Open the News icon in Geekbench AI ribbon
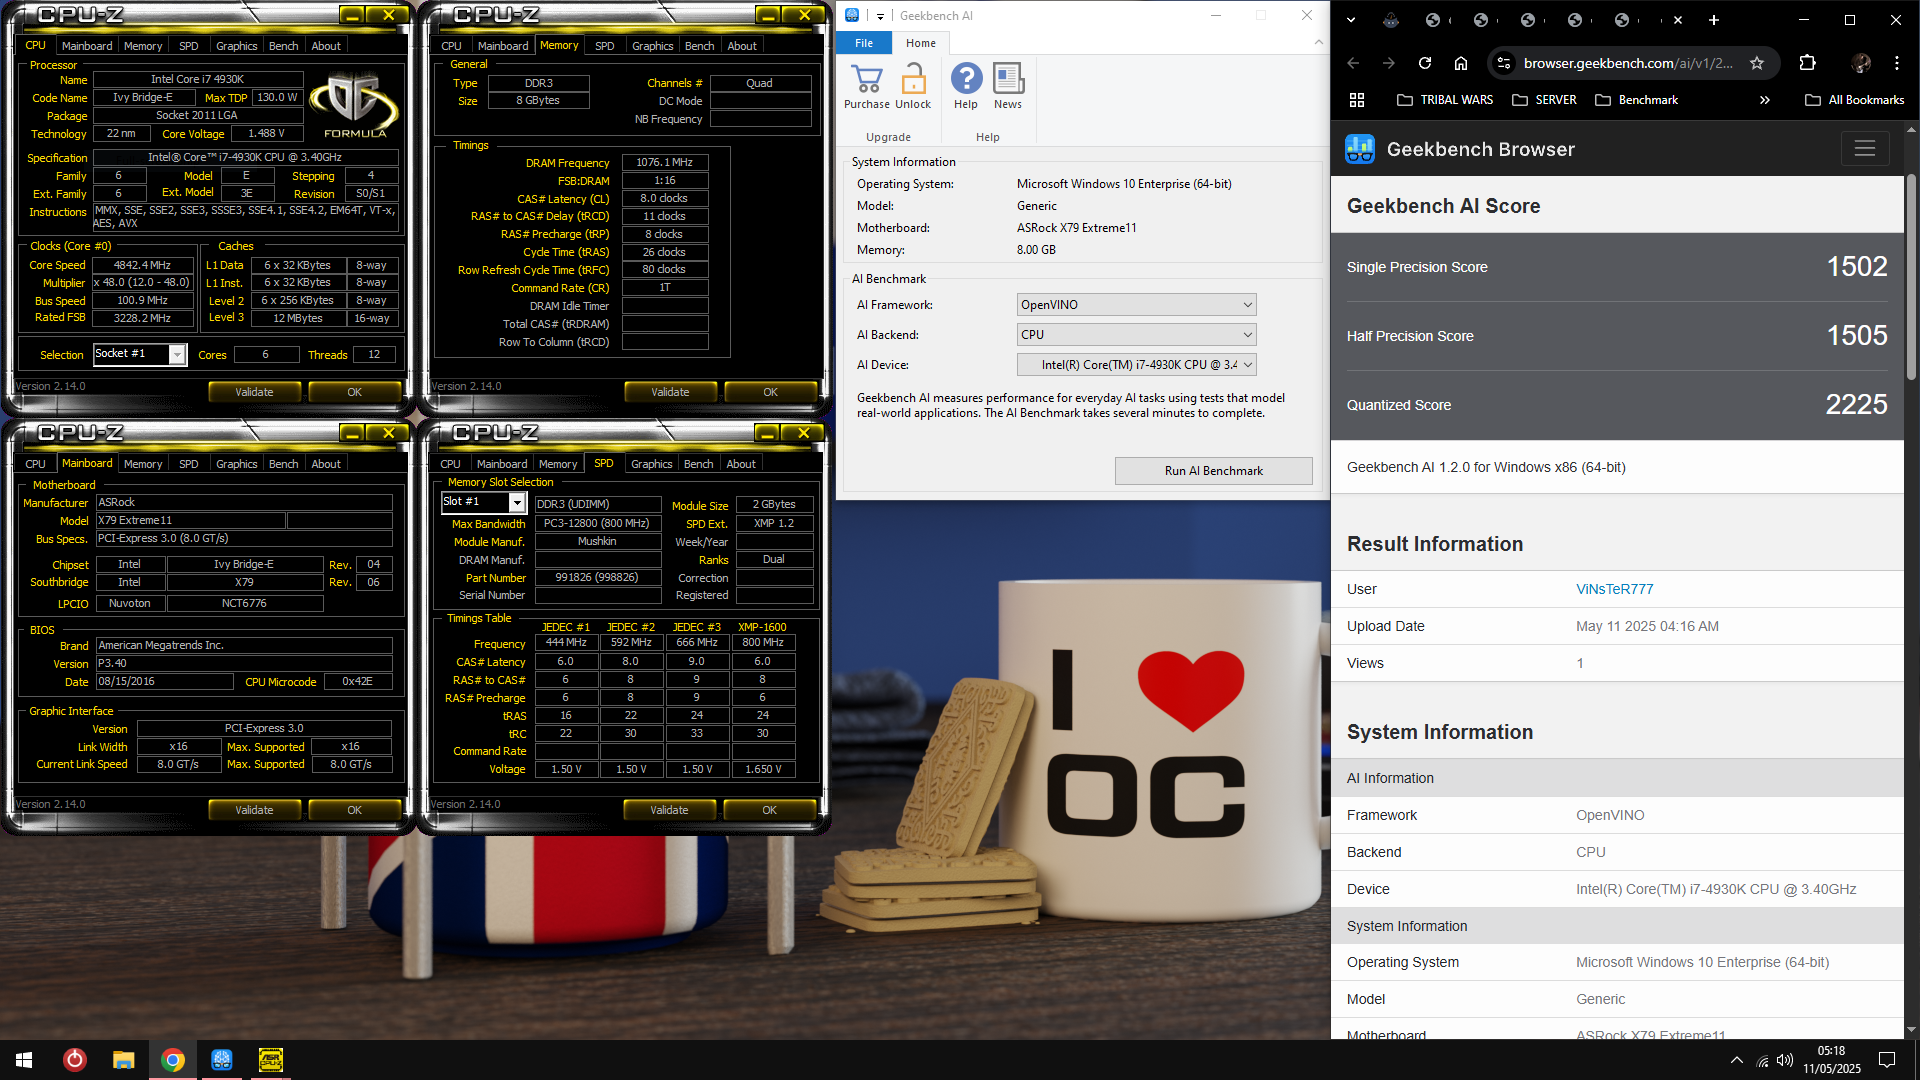Viewport: 1920px width, 1080px height. (1008, 79)
